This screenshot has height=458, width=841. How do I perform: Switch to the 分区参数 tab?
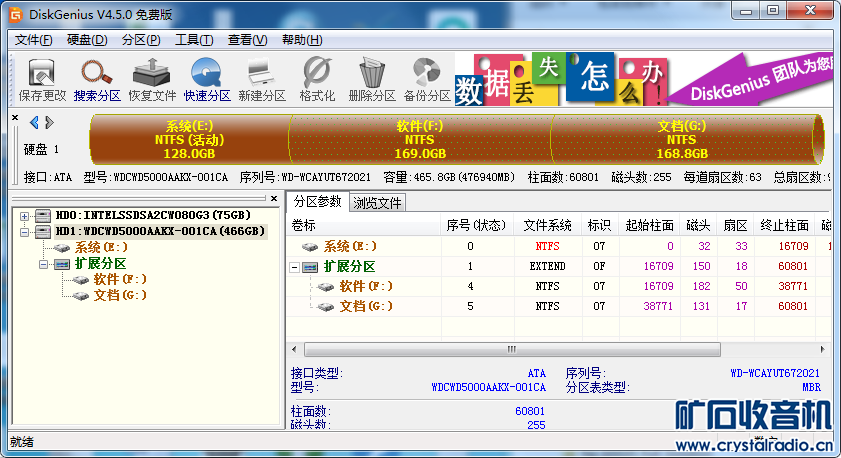click(318, 202)
